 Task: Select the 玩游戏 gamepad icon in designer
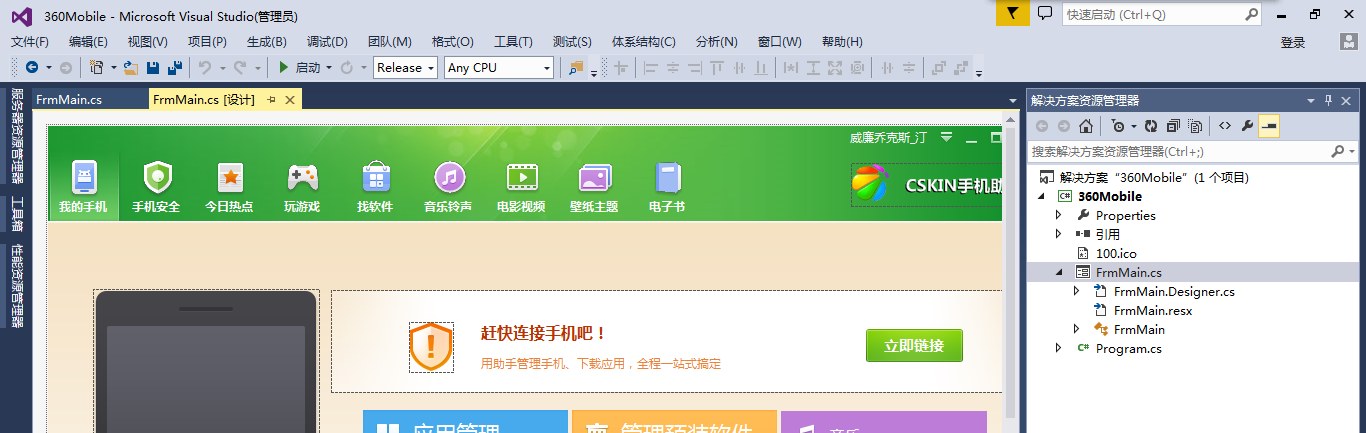pos(302,178)
